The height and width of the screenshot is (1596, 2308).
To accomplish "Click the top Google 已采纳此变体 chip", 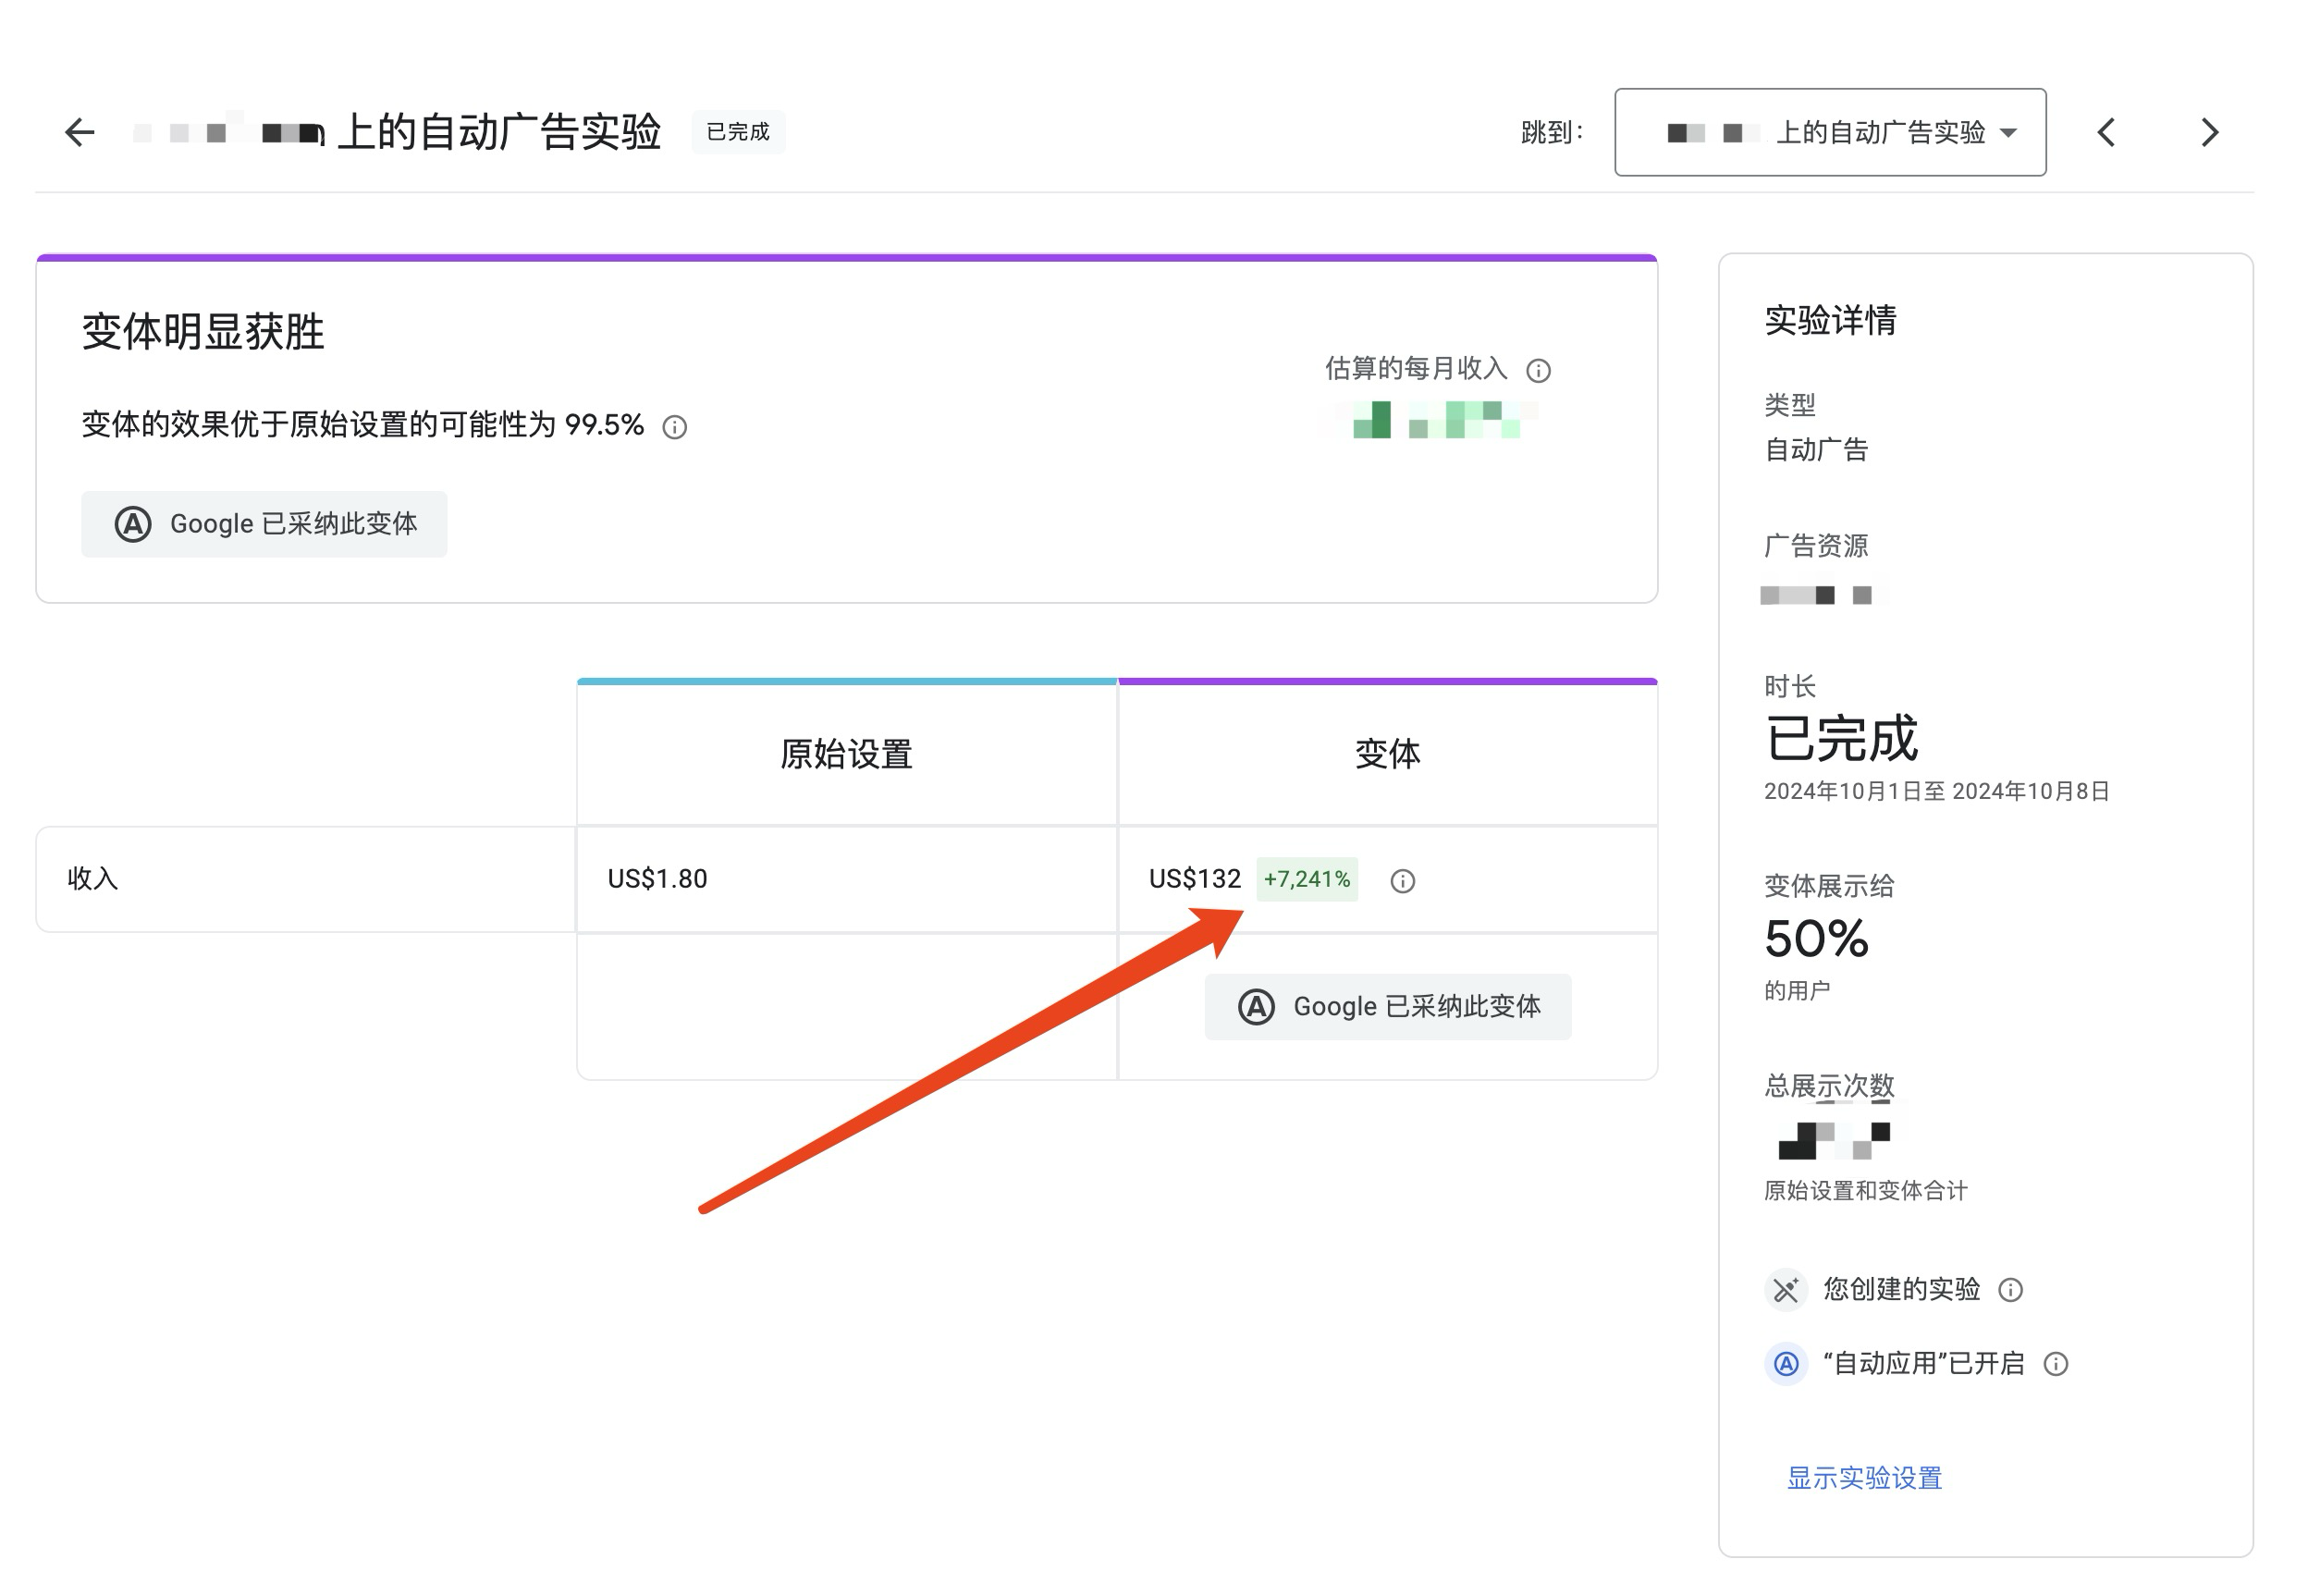I will pos(264,524).
